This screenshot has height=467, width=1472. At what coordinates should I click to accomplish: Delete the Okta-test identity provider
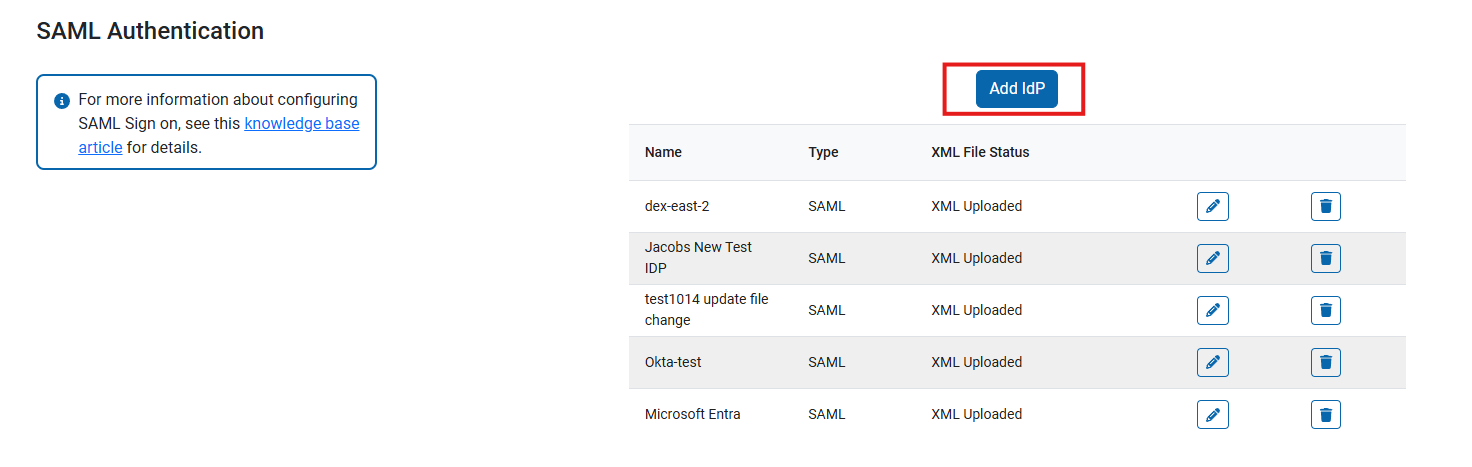coord(1325,363)
